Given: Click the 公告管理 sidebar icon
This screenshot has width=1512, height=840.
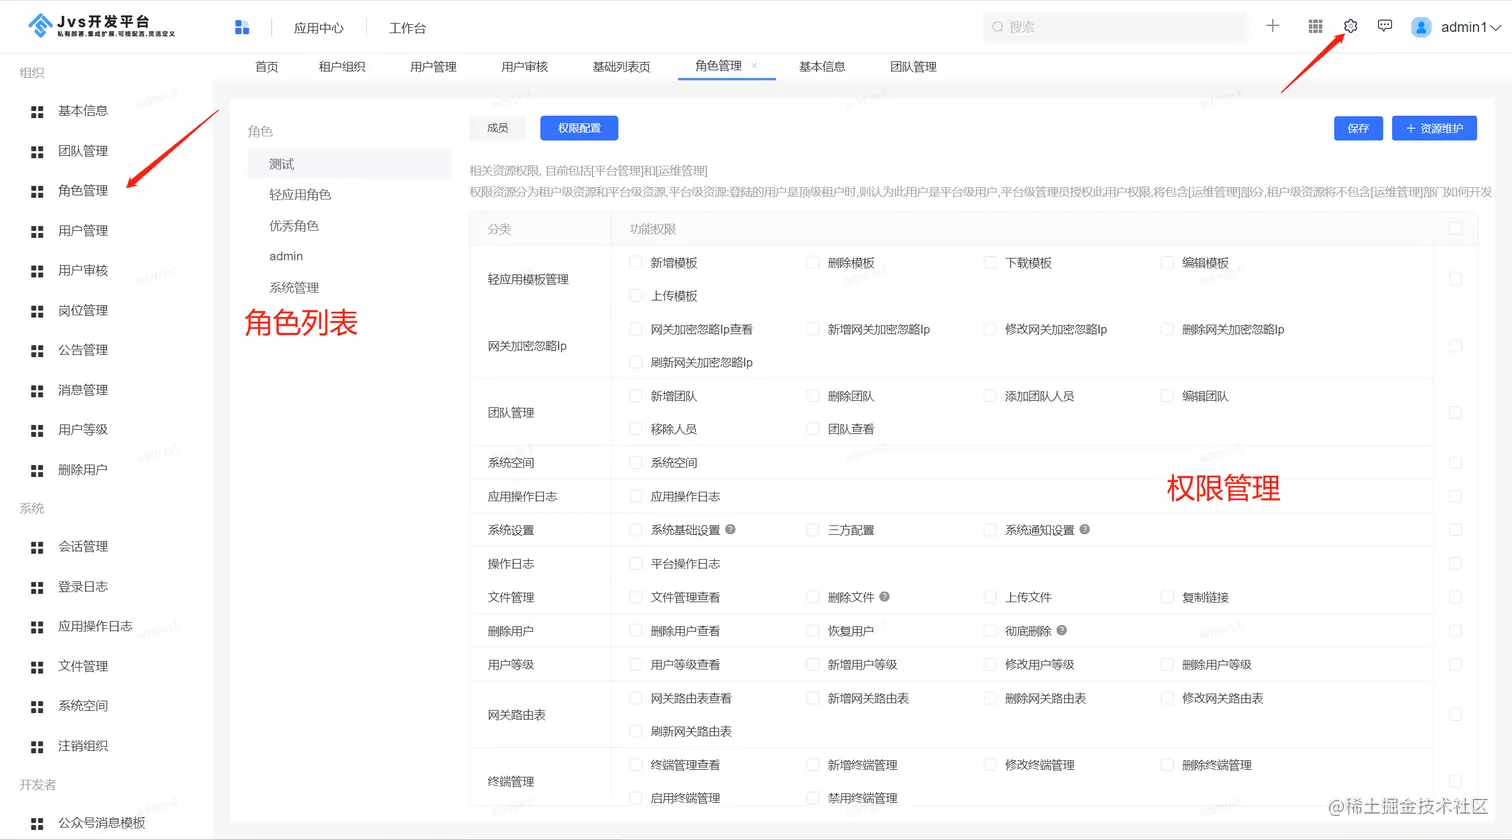Looking at the screenshot, I should [37, 351].
